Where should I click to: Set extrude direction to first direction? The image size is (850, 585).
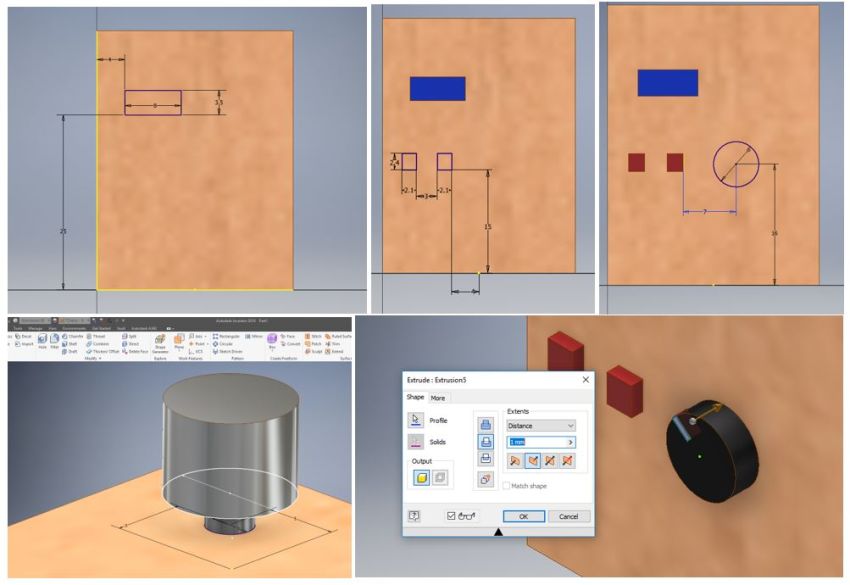tap(515, 461)
